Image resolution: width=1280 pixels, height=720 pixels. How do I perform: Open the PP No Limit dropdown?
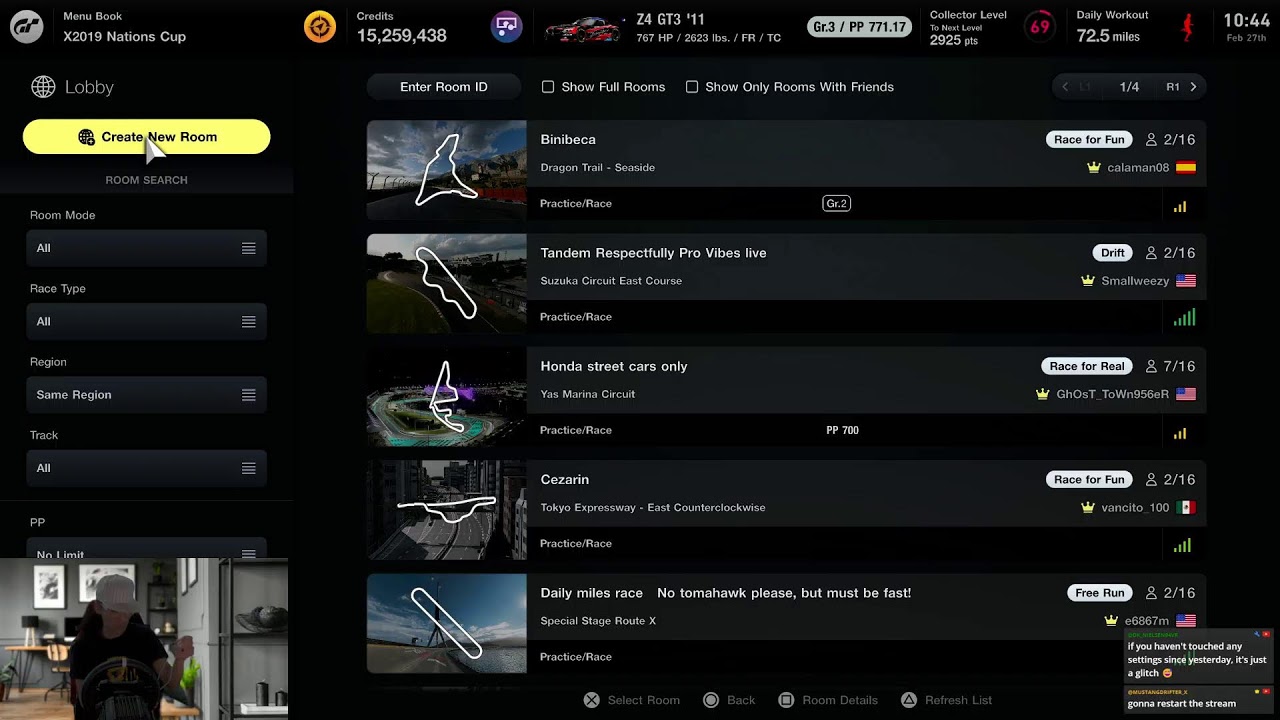[146, 549]
